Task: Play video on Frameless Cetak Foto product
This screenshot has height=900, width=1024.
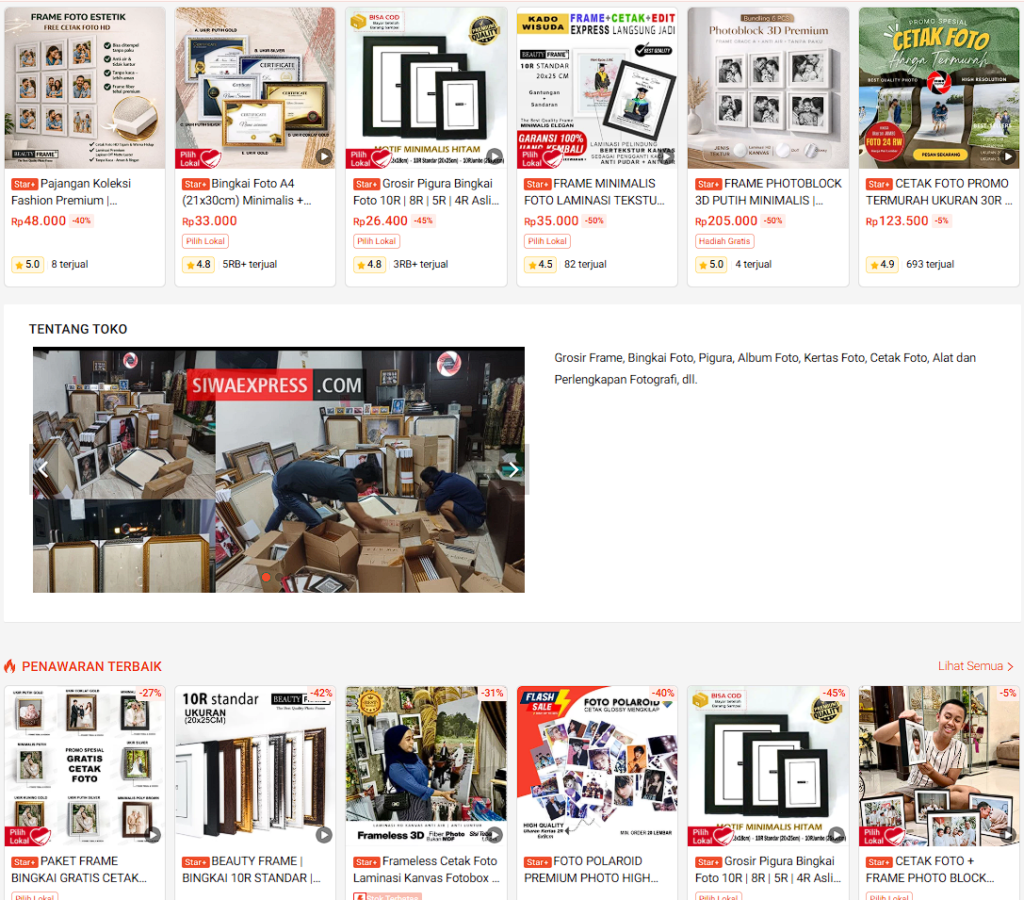Action: coord(495,835)
